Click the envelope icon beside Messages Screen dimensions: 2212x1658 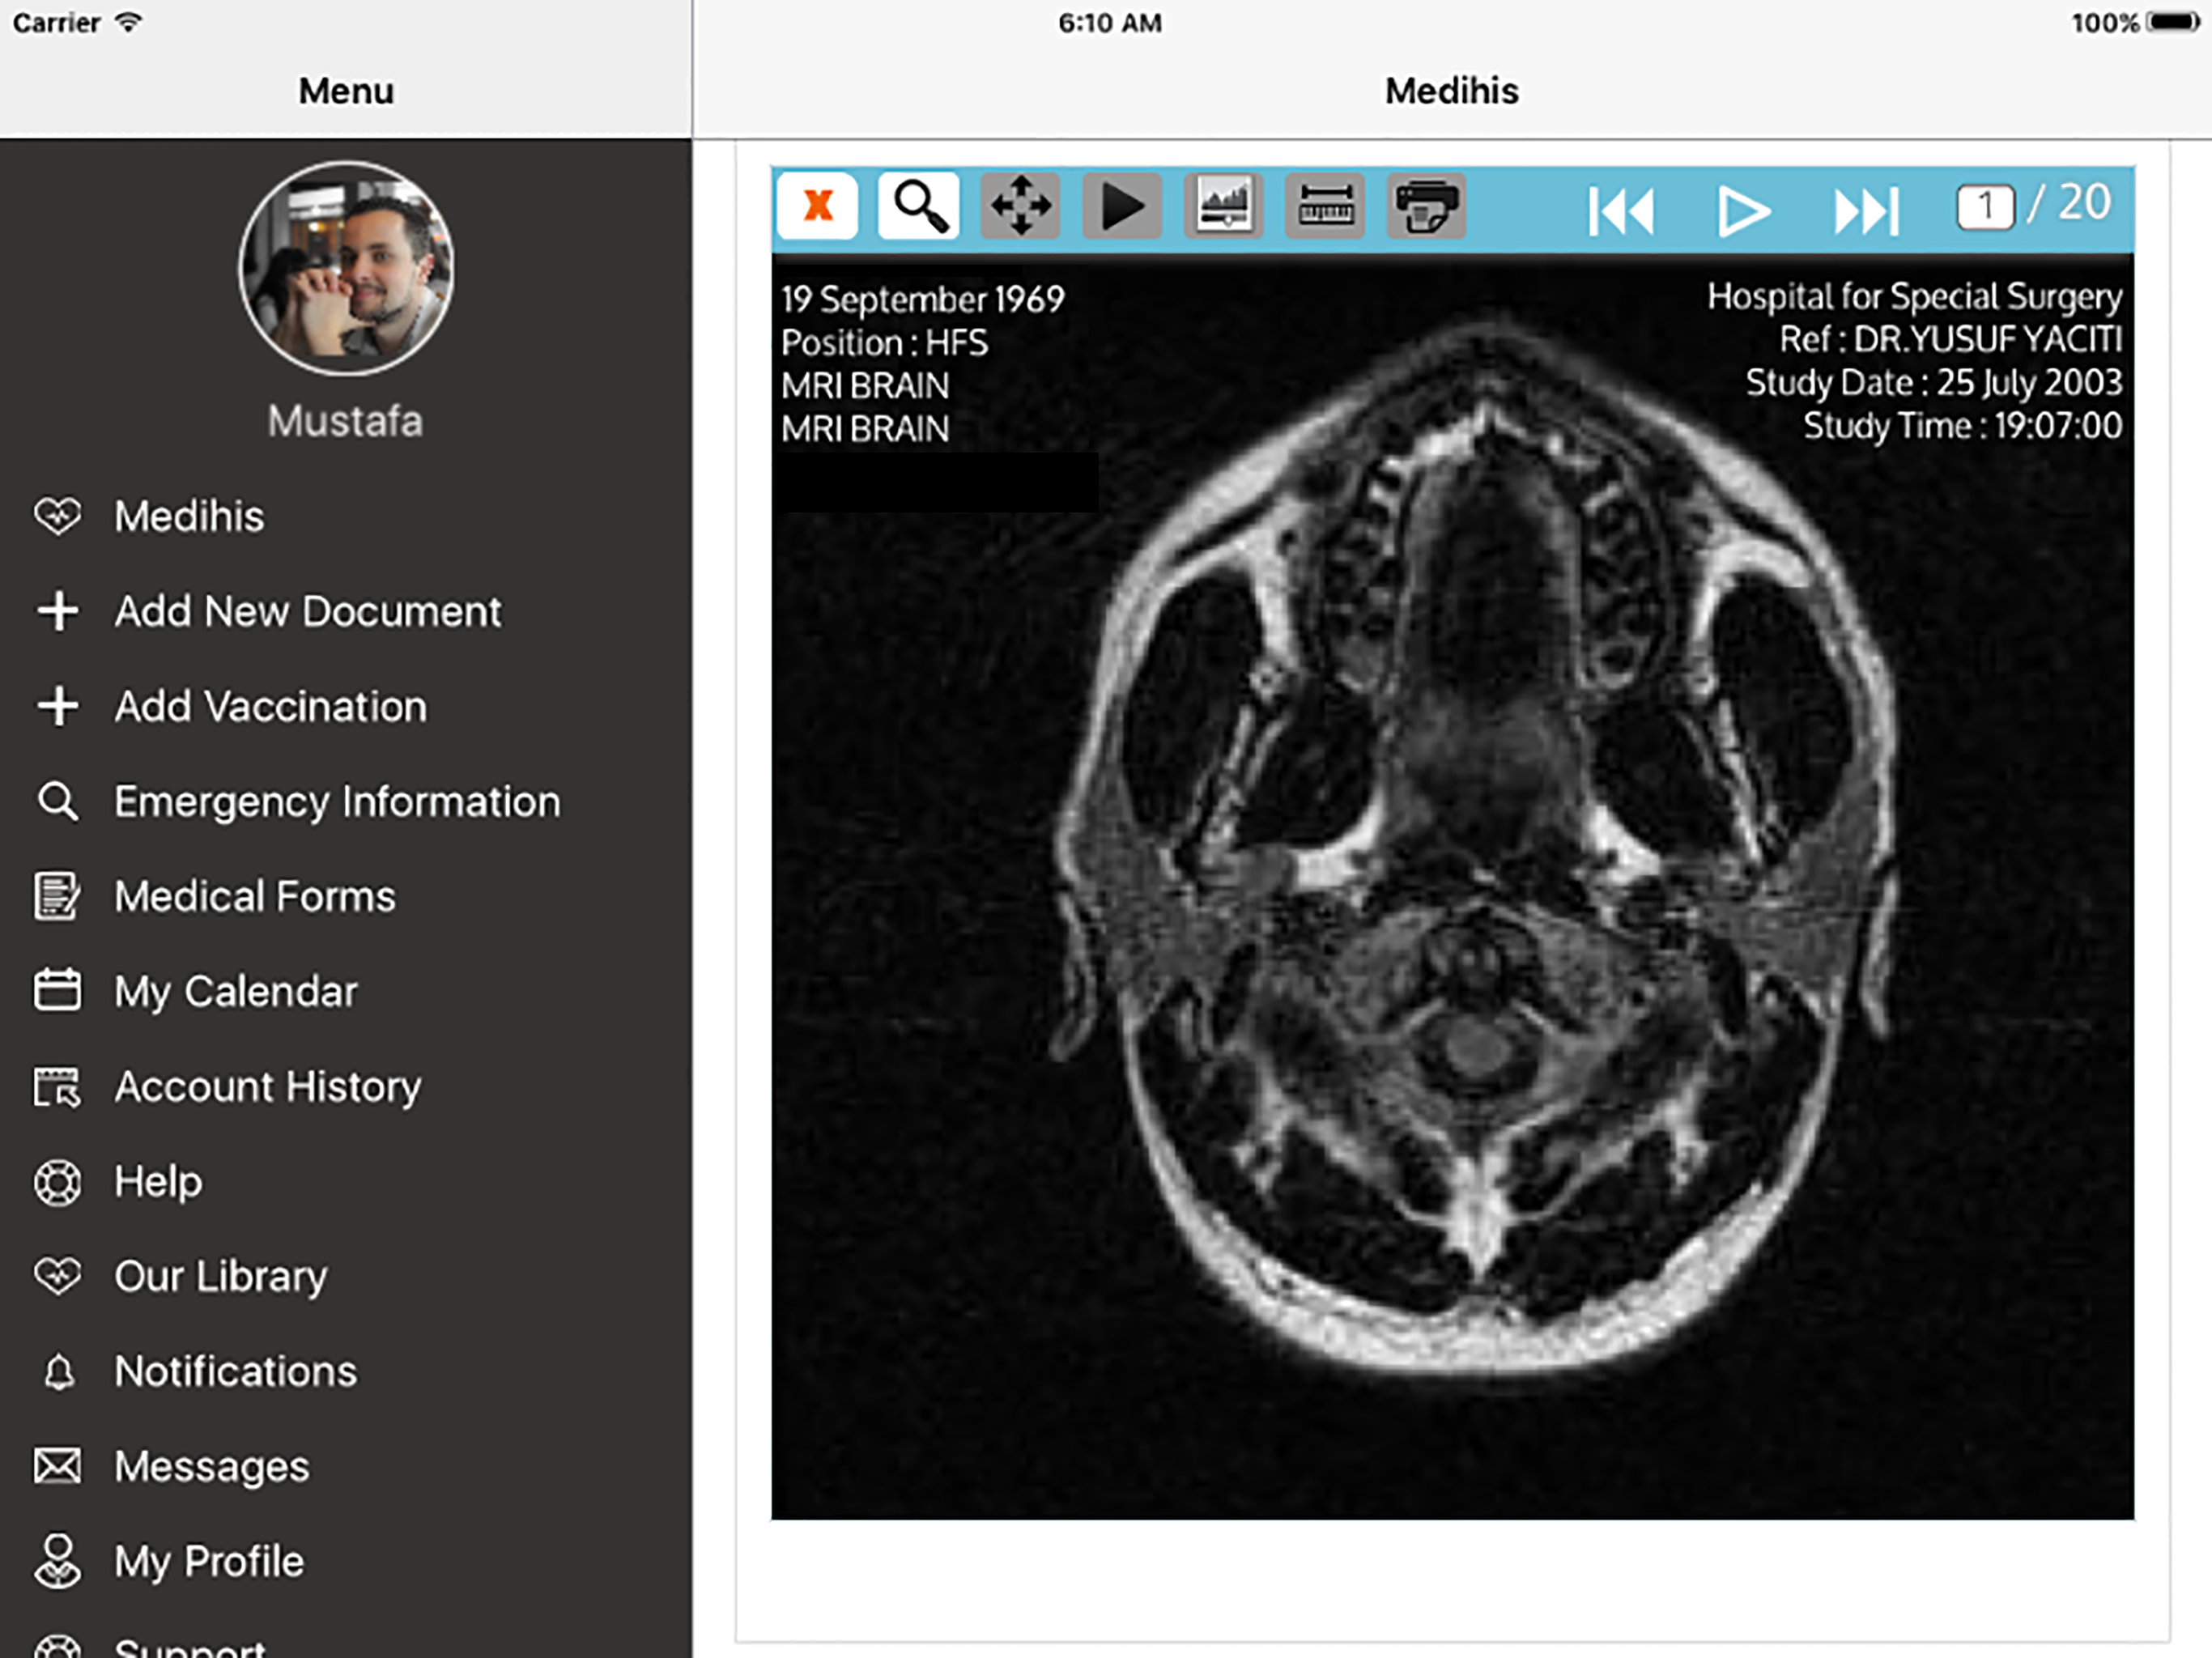[x=58, y=1466]
